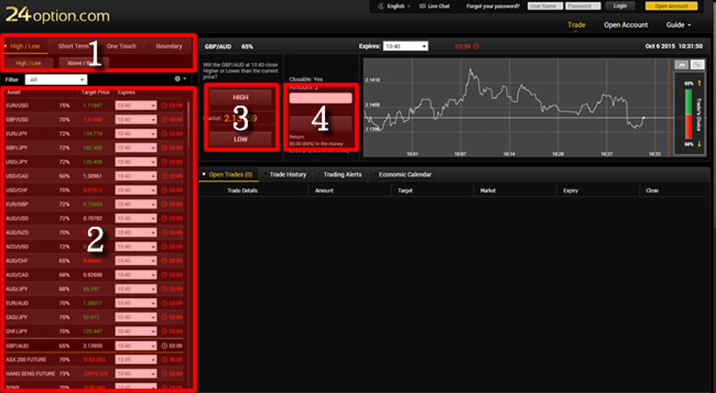The height and width of the screenshot is (393, 716).
Task: Open the Filter dropdown set to All
Action: (56, 79)
